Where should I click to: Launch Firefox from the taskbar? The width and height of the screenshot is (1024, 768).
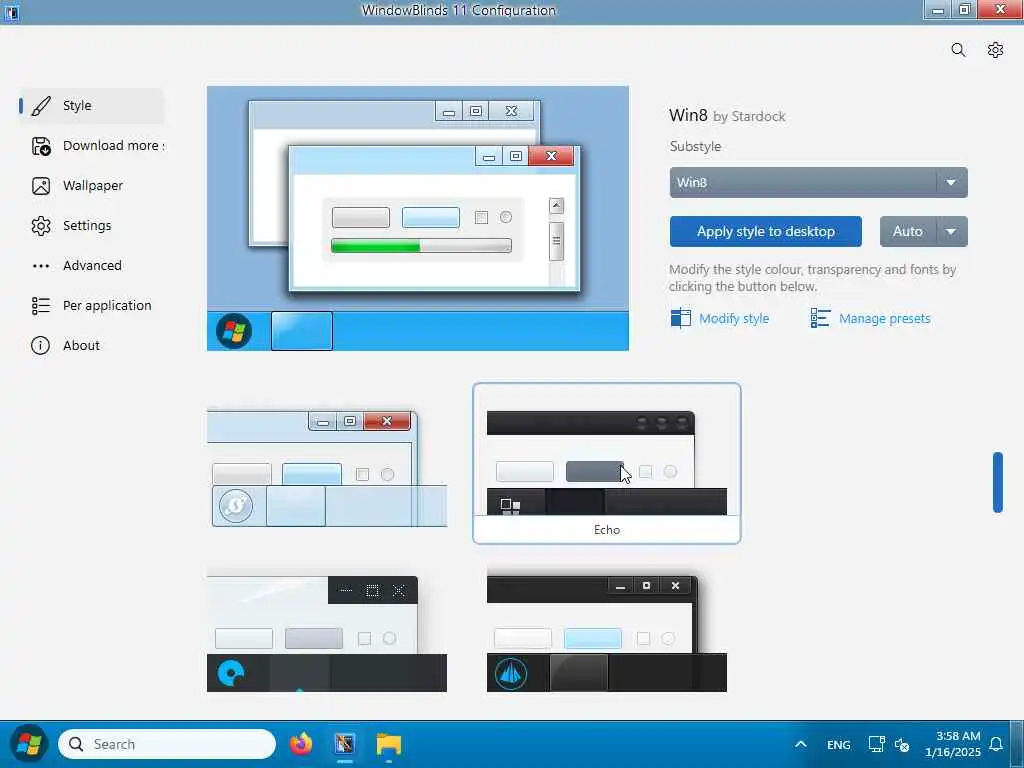[x=301, y=744]
